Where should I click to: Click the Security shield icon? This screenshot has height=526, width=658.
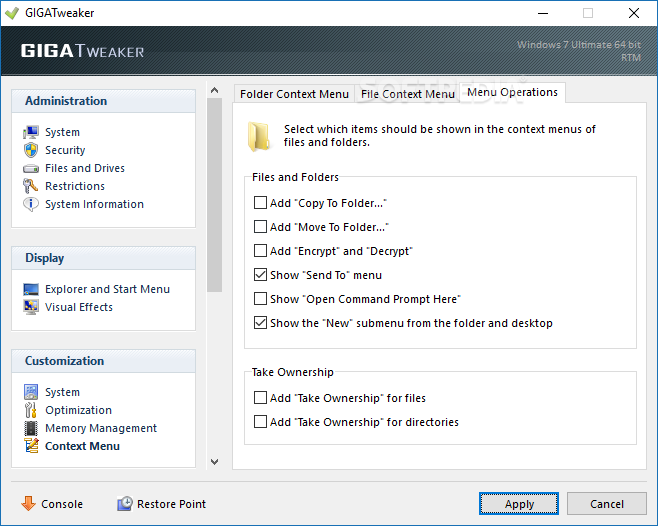(x=31, y=150)
